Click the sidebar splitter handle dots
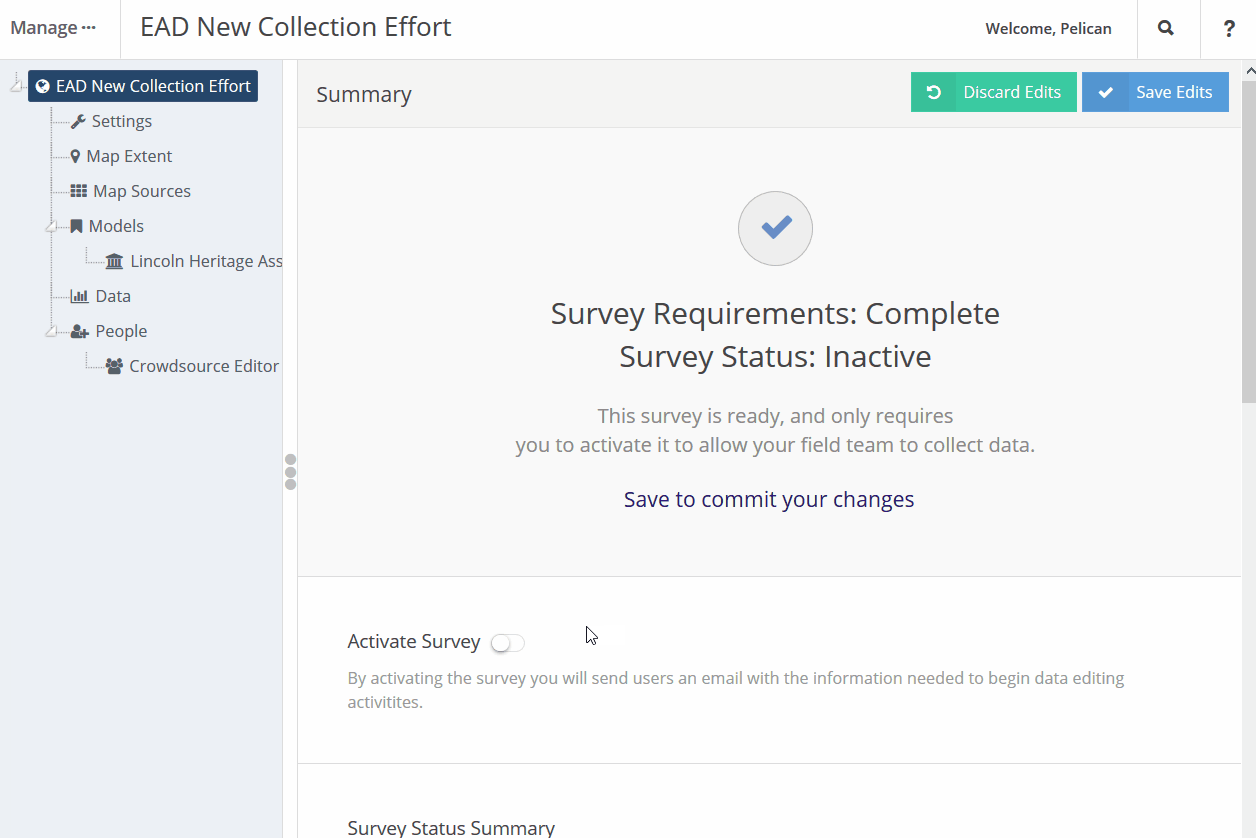This screenshot has height=838, width=1256. 291,472
